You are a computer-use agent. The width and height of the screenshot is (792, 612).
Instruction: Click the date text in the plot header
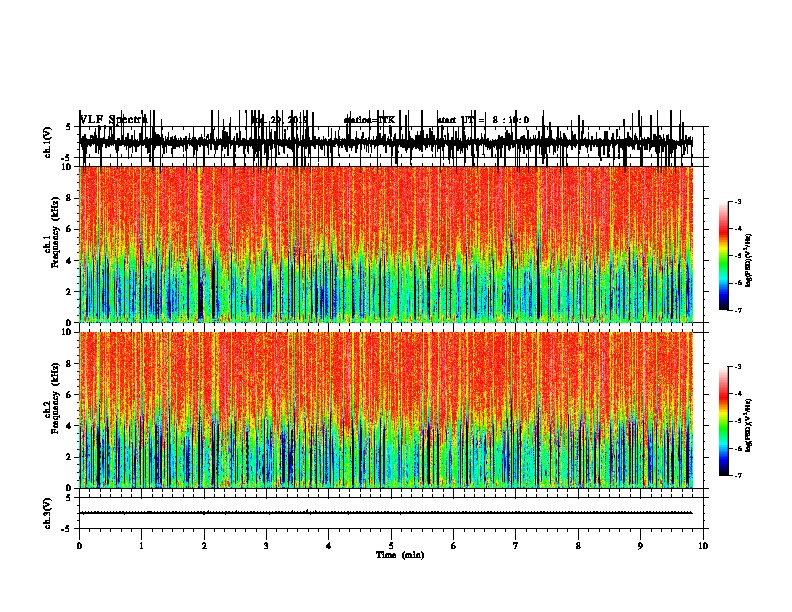[279, 120]
